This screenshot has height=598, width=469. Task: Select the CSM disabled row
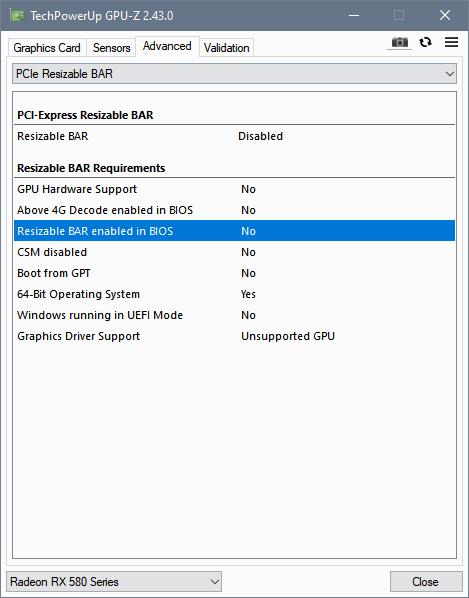[x=234, y=252]
